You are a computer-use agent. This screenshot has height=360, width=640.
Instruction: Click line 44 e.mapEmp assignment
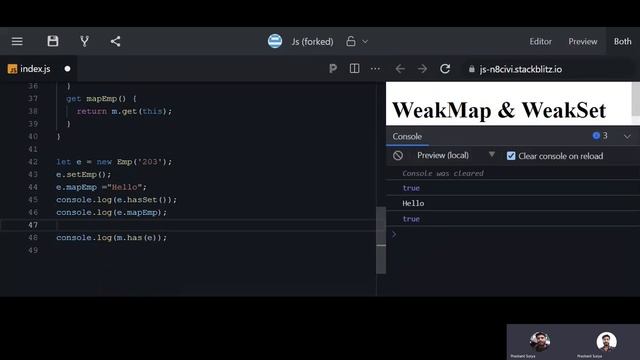pos(101,187)
